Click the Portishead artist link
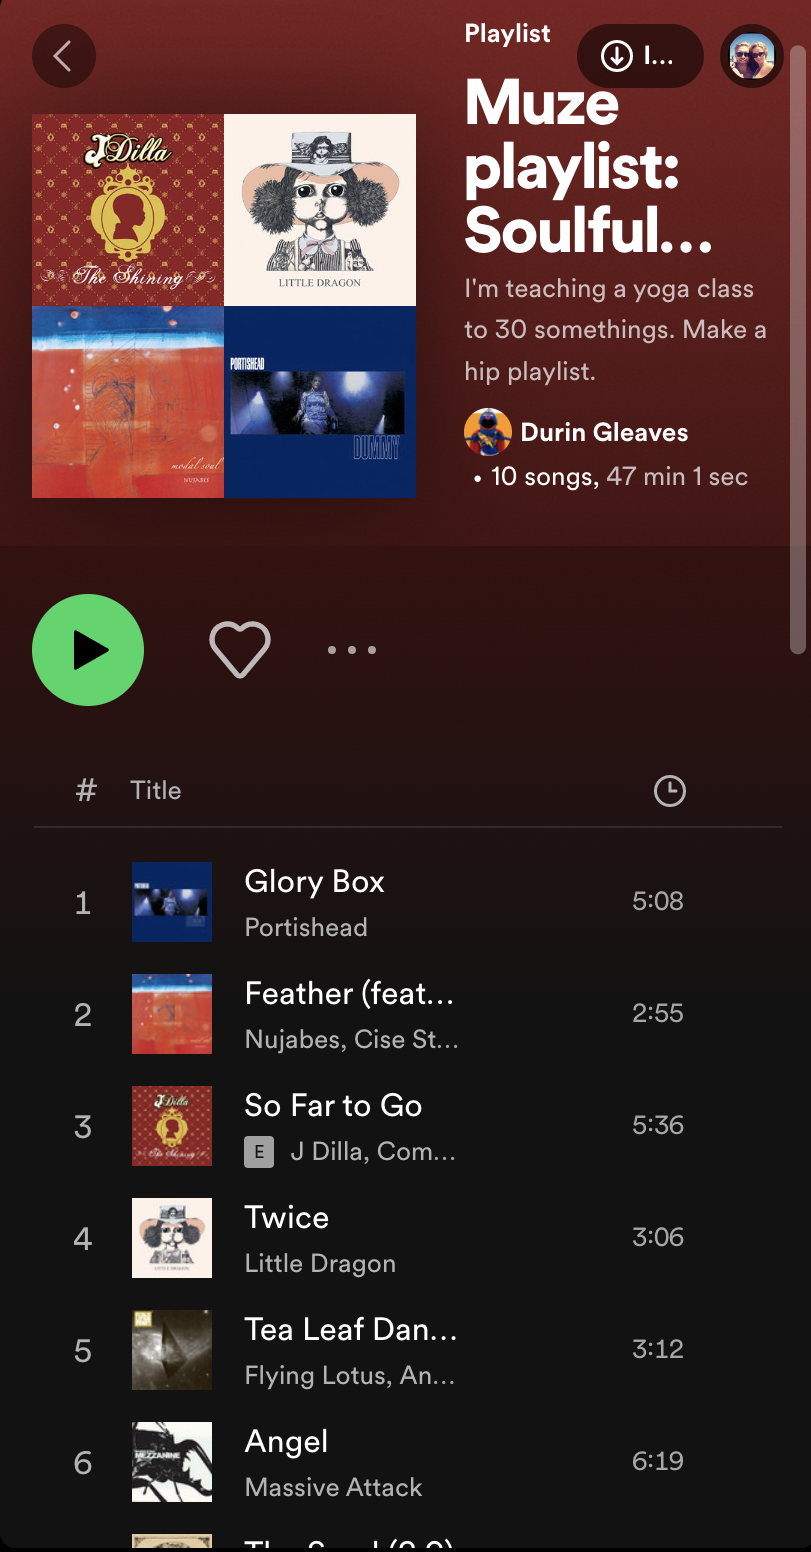Viewport: 811px width, 1552px height. coord(306,927)
